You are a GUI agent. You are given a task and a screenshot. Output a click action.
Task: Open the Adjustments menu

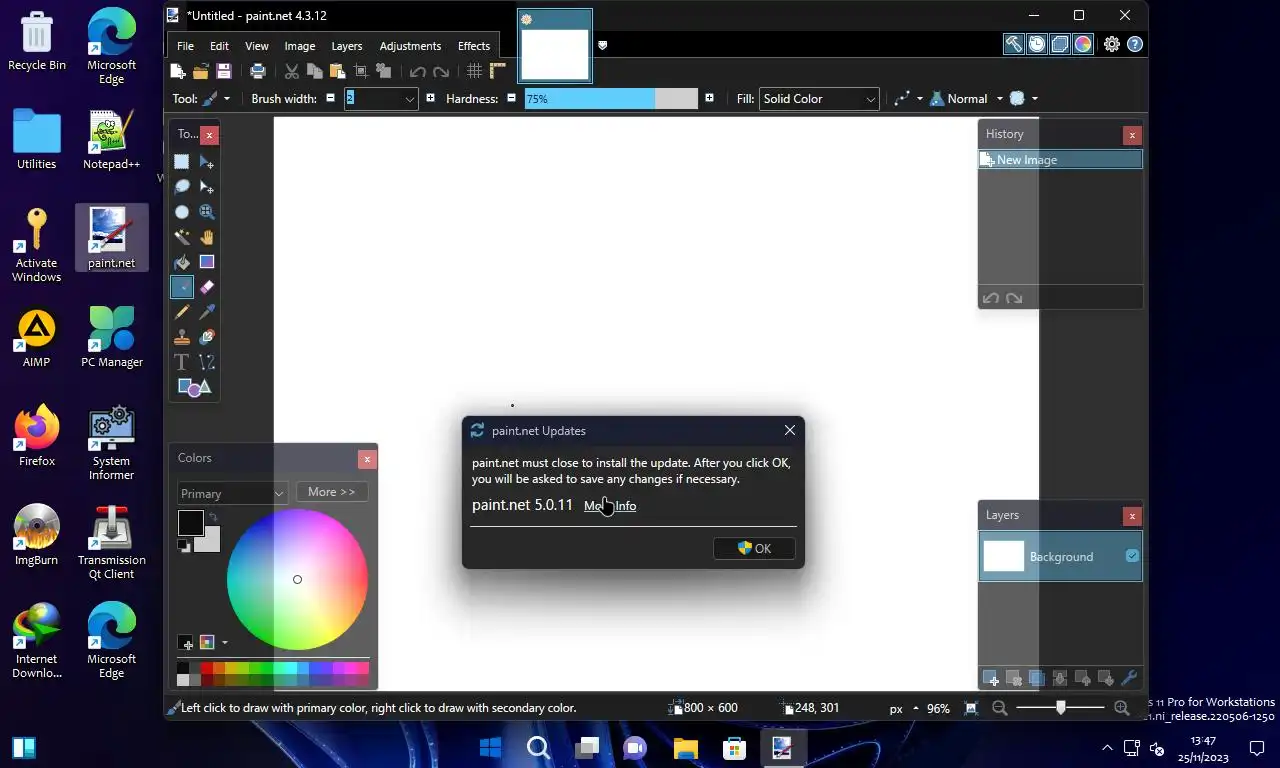pyautogui.click(x=410, y=46)
